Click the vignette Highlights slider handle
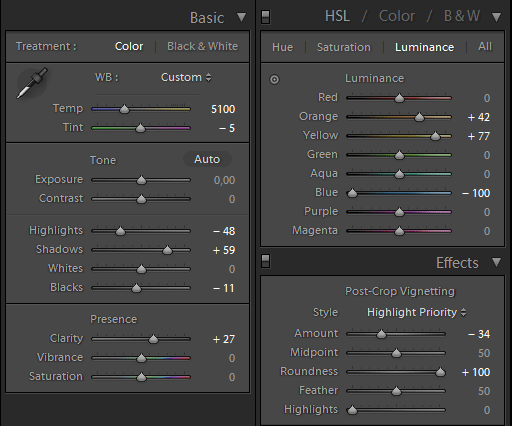The image size is (512, 426). pos(352,410)
